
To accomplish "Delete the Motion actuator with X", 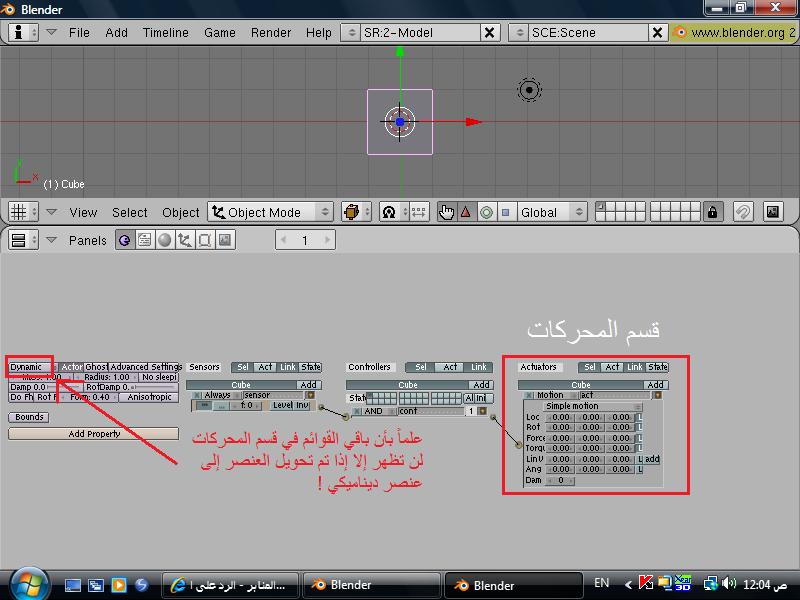I will point(529,395).
